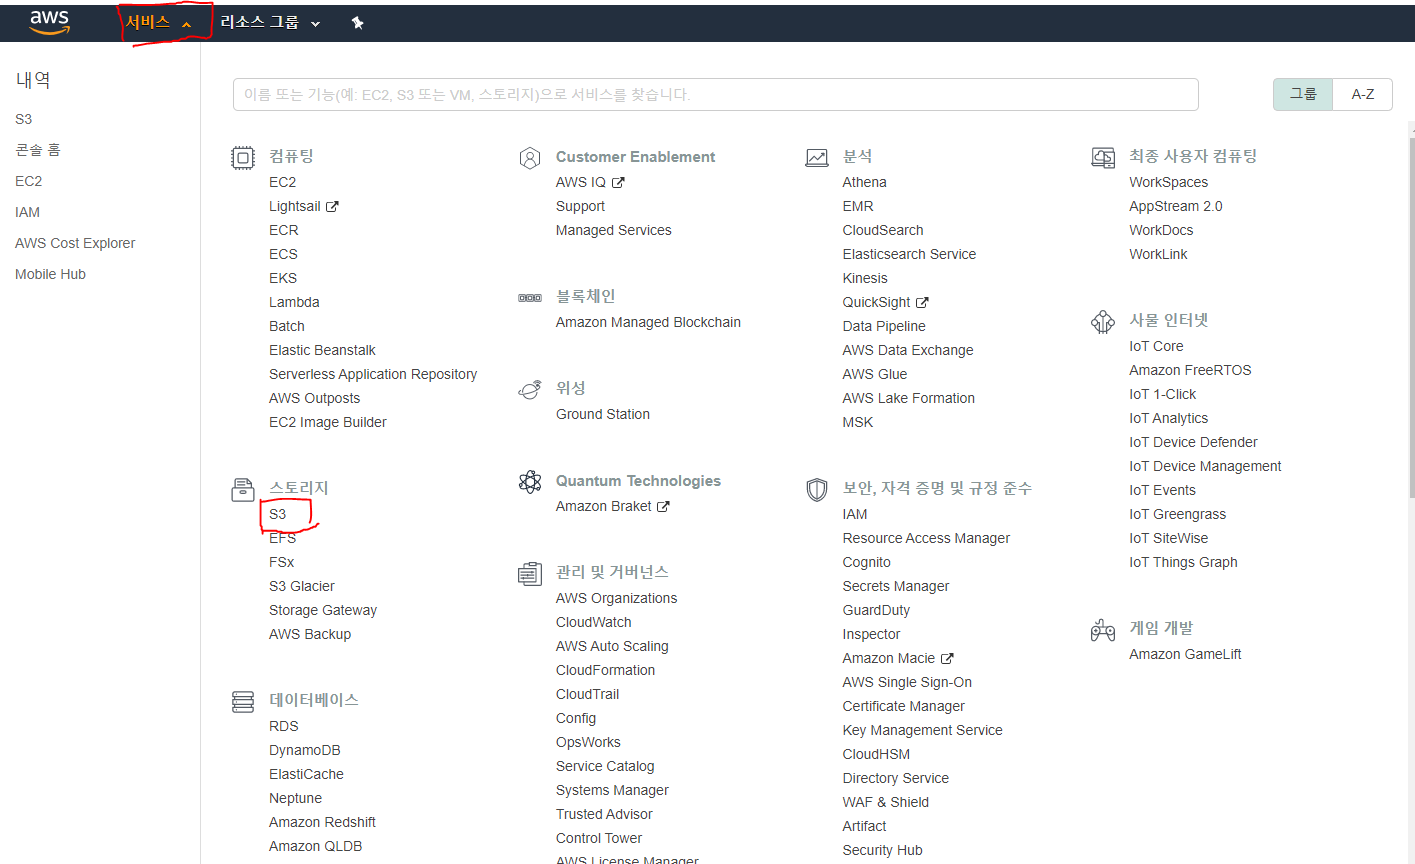Click the Storage (스토리지) category icon
The image size is (1415, 864).
[243, 489]
